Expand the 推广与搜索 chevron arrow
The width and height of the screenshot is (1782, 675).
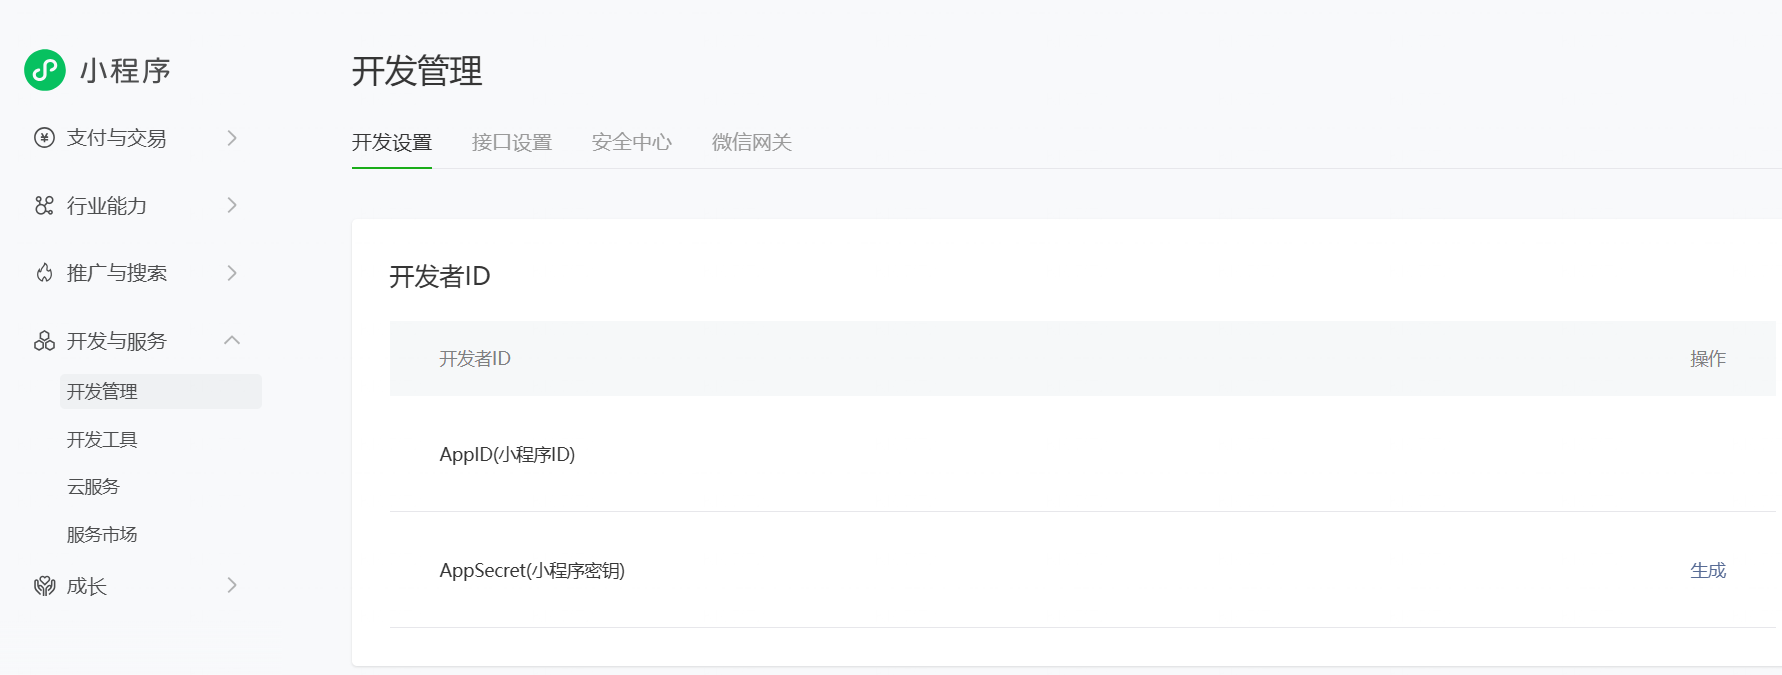[x=232, y=273]
